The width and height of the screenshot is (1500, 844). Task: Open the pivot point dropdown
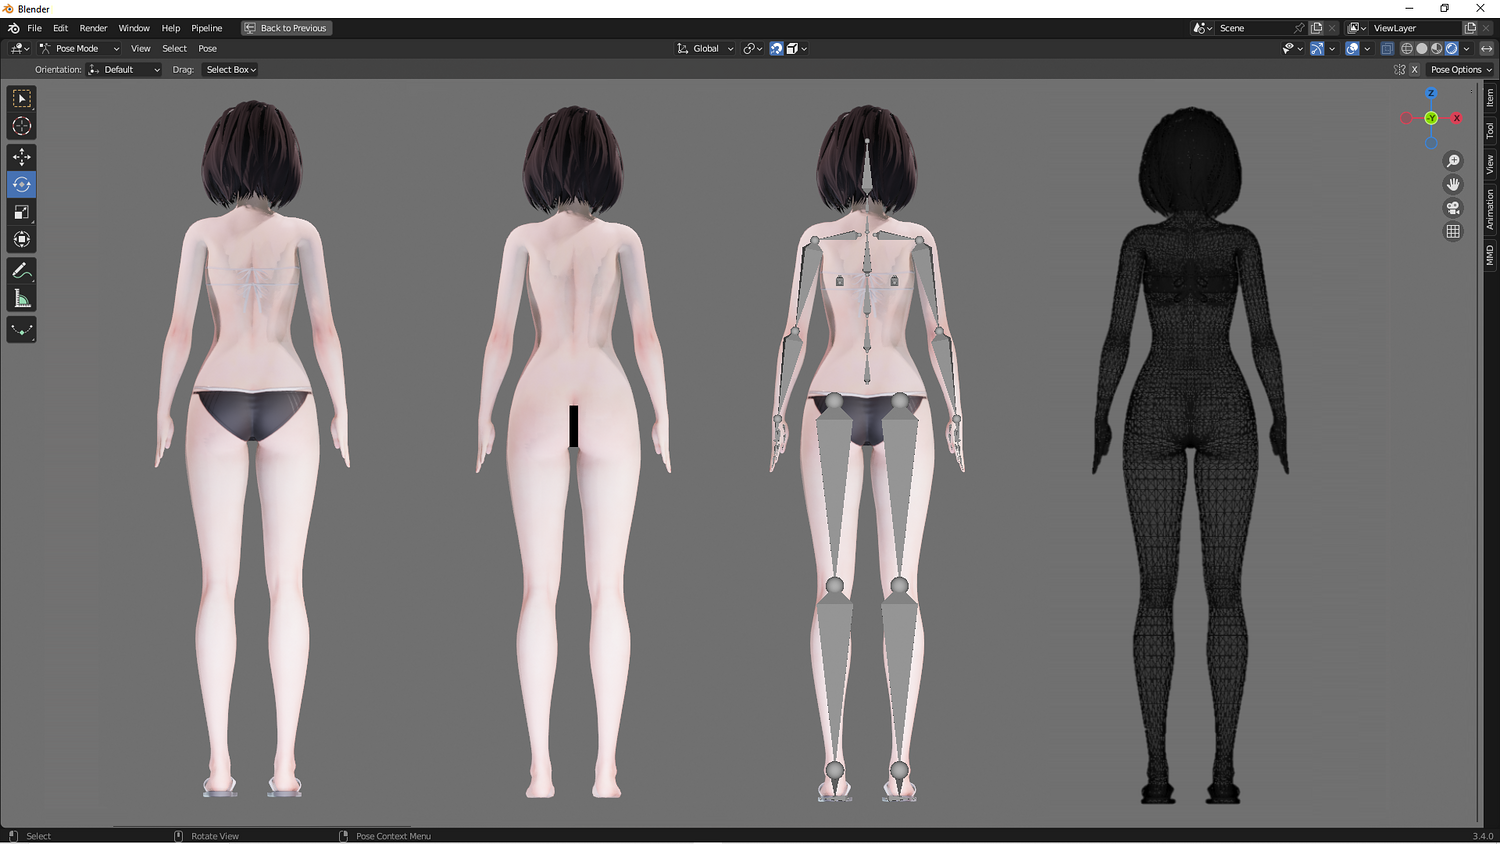pyautogui.click(x=752, y=48)
